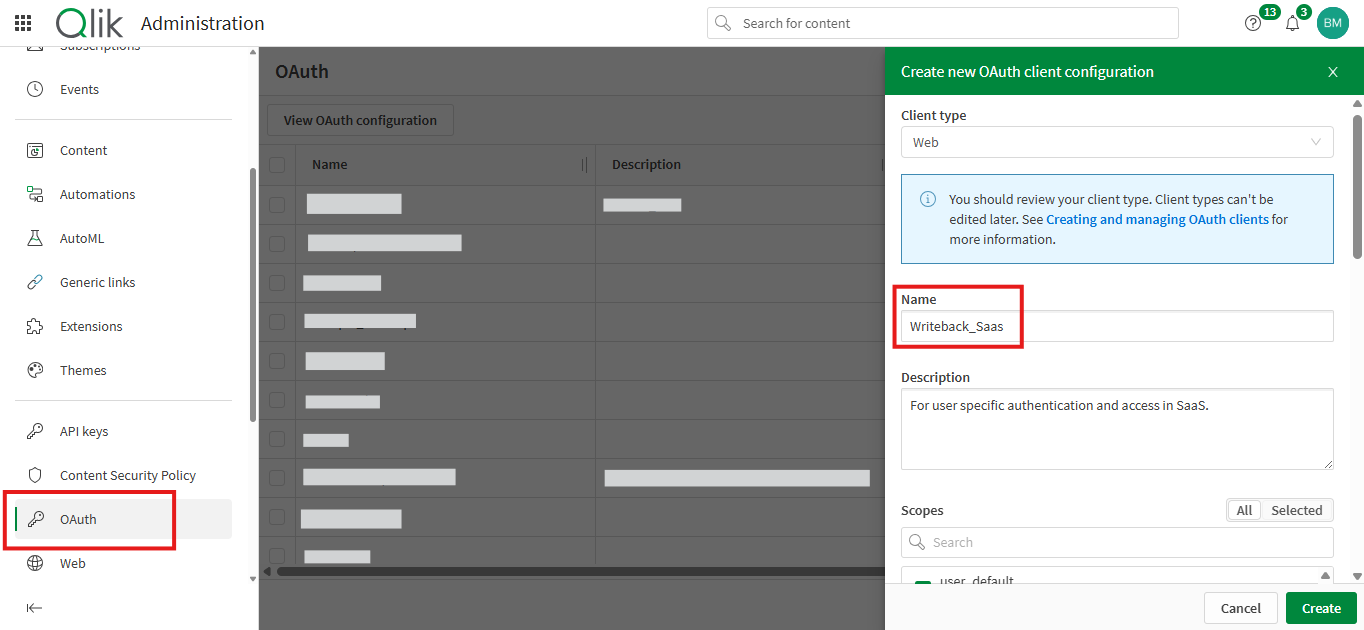Click the Search for content field
The width and height of the screenshot is (1364, 630).
[x=943, y=23]
